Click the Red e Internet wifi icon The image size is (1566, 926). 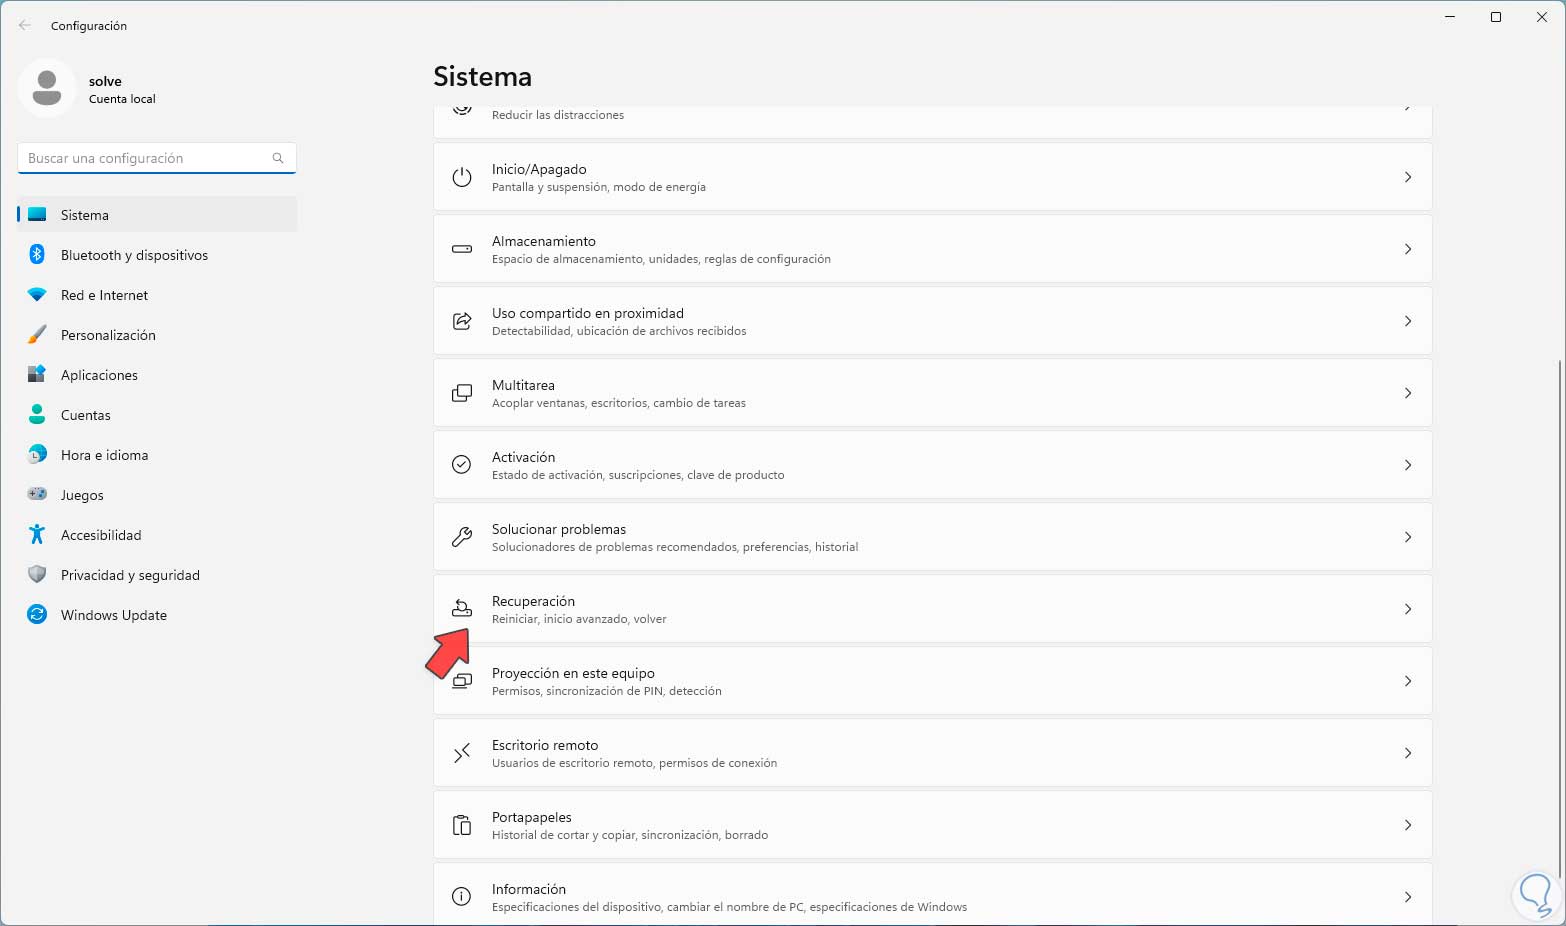click(x=37, y=295)
